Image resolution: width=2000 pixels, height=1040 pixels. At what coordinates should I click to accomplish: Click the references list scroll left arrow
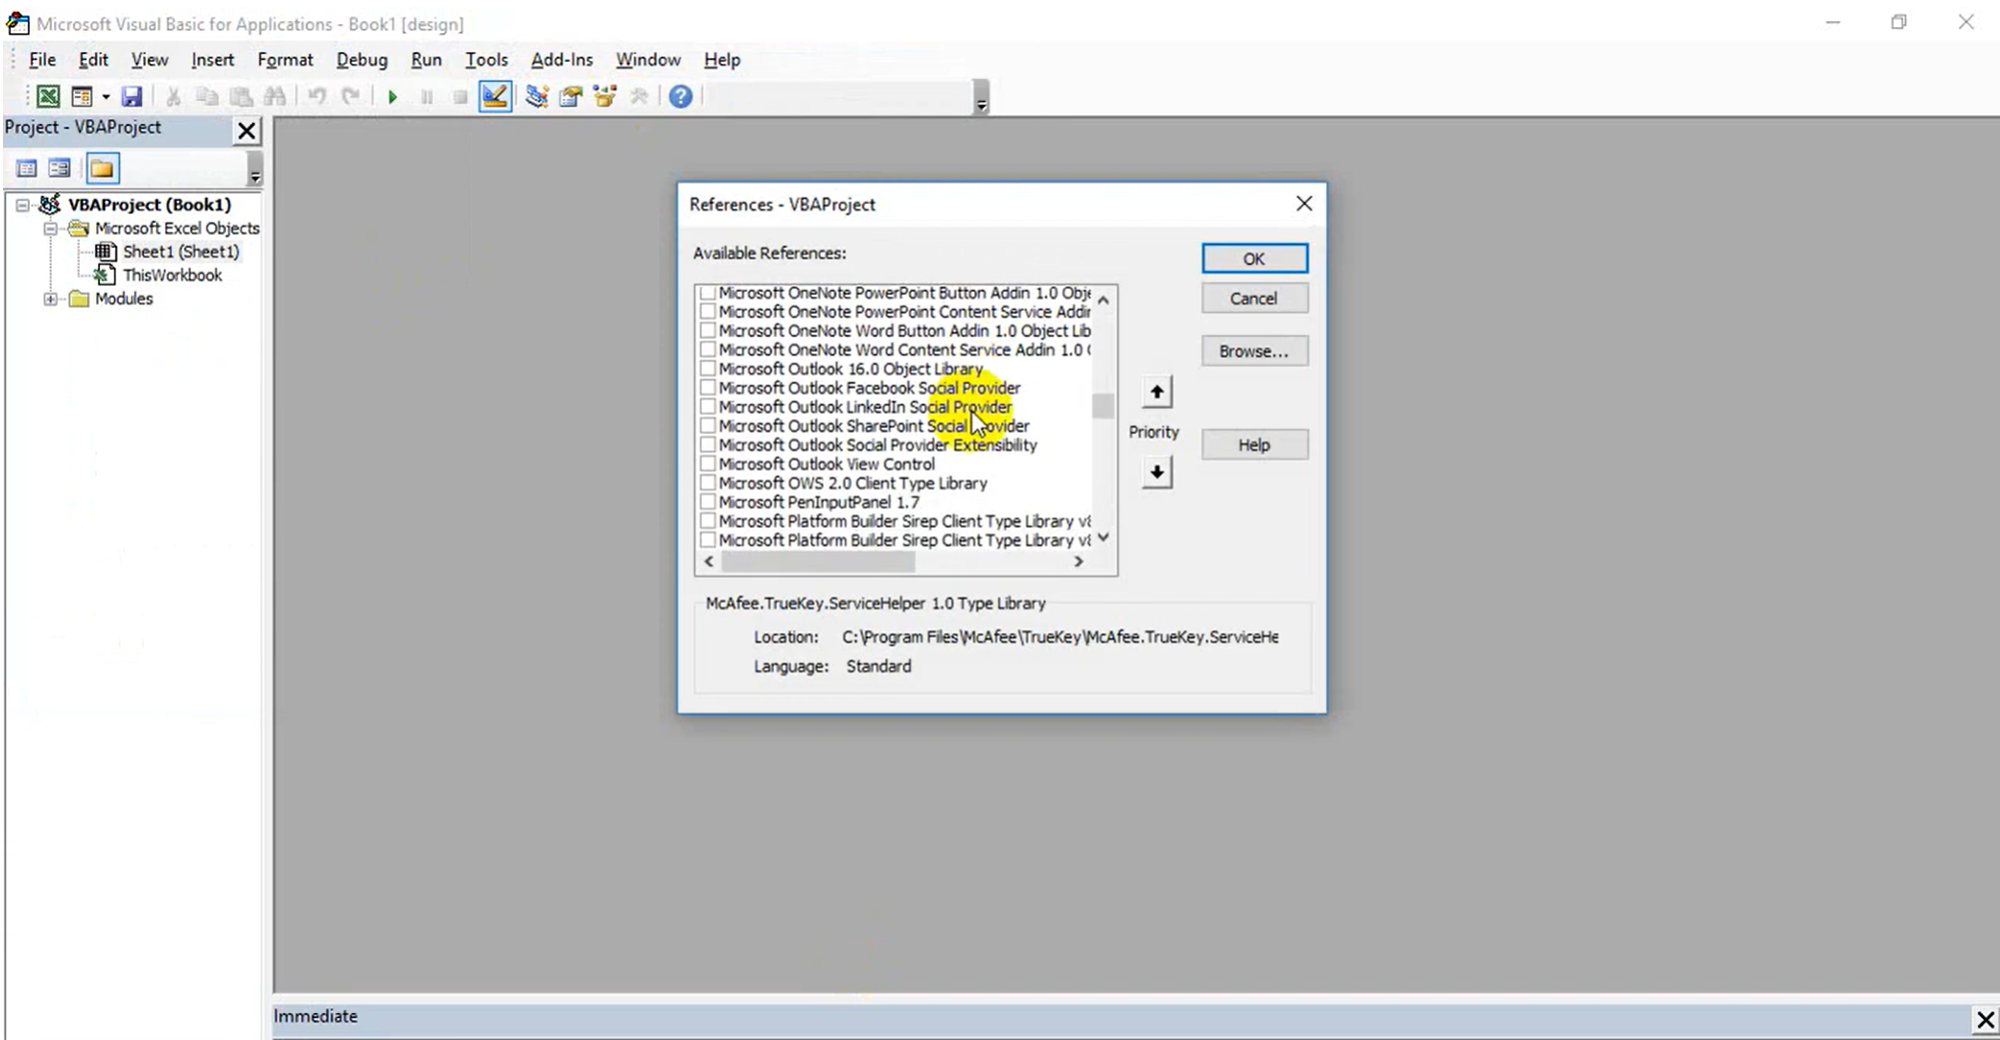709,562
